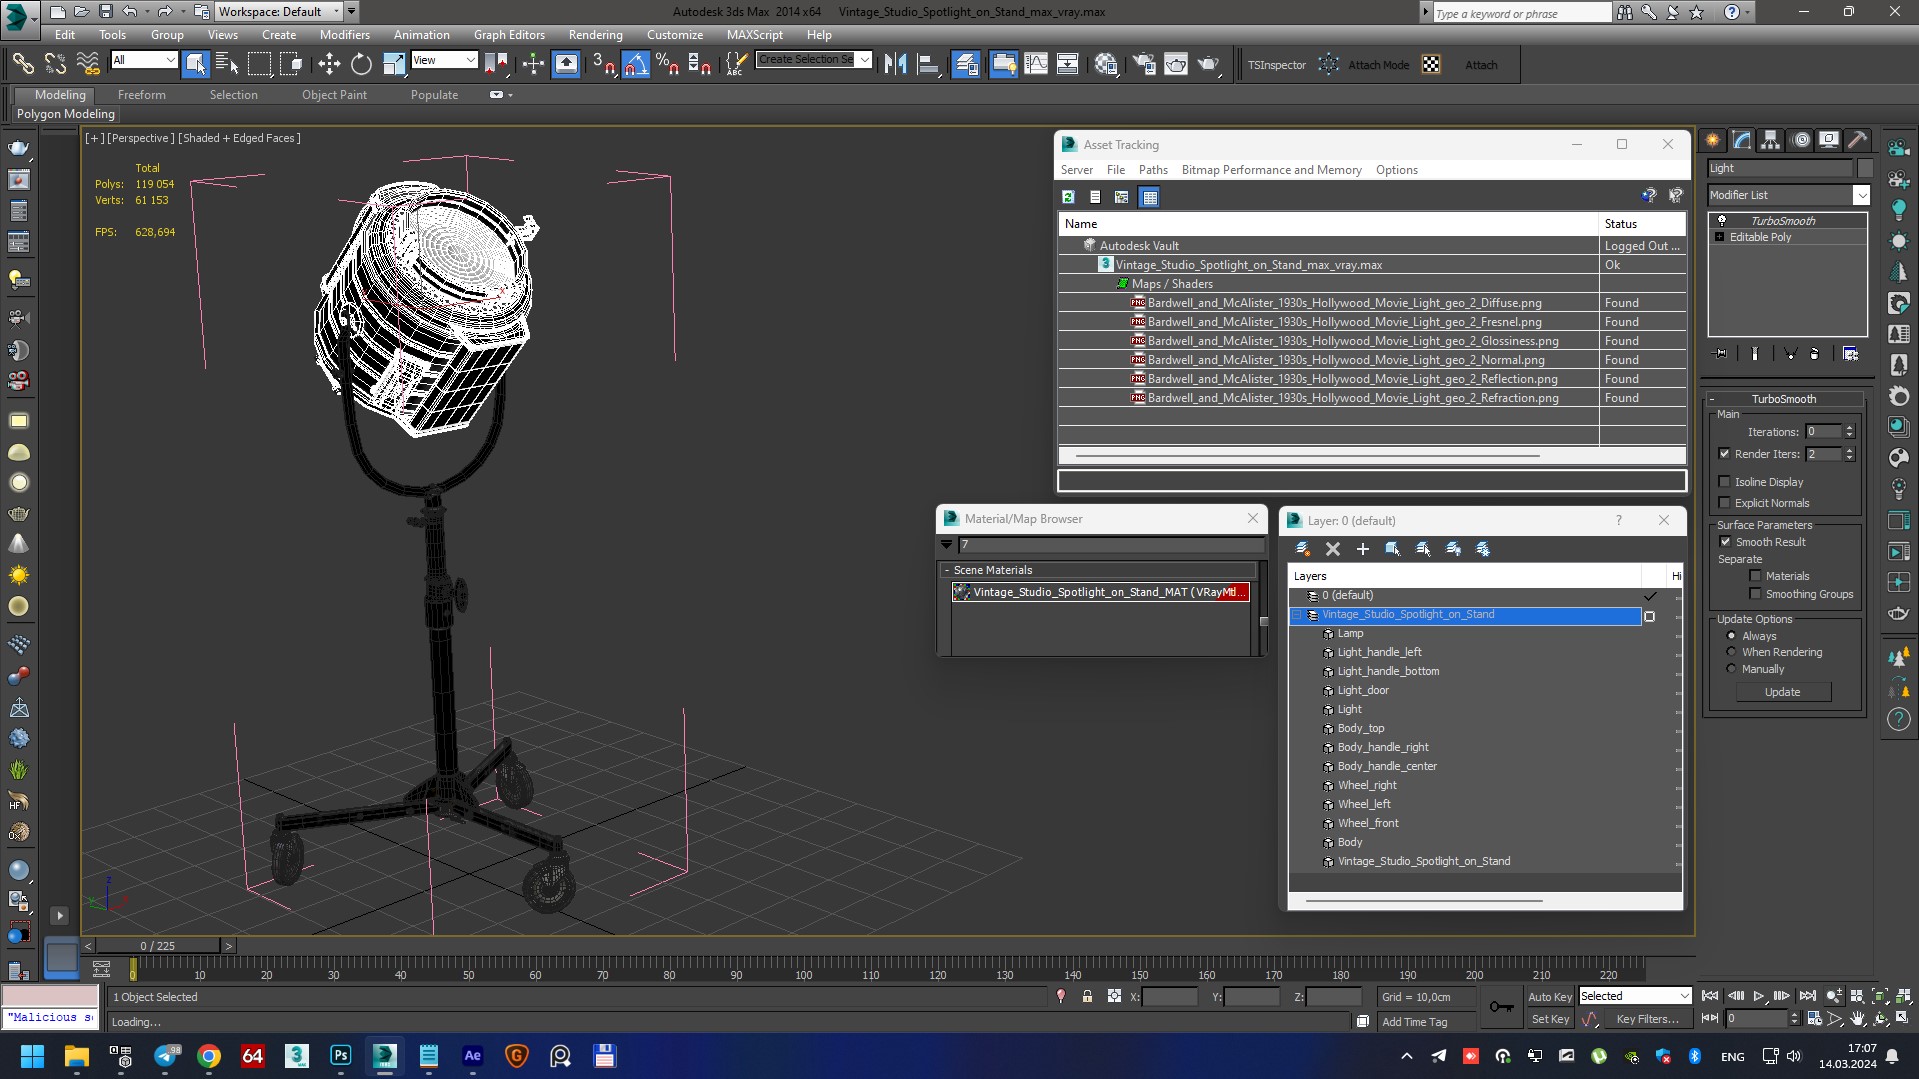Collapse the Scene Materials group
Image resolution: width=1919 pixels, height=1079 pixels.
pyautogui.click(x=946, y=570)
